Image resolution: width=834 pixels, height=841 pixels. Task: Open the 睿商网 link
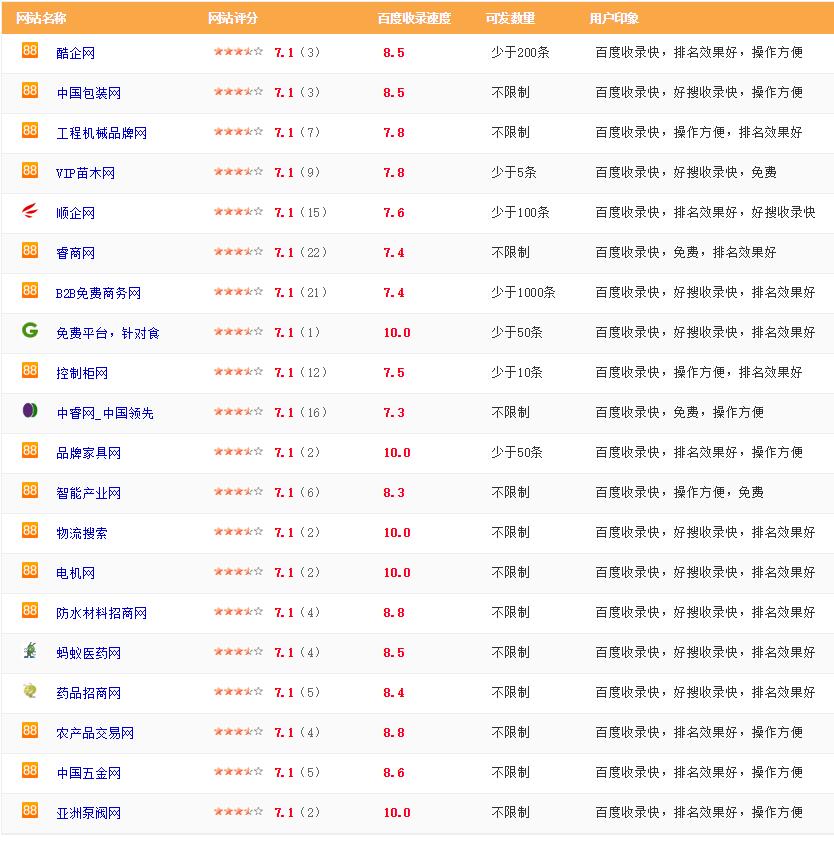76,253
